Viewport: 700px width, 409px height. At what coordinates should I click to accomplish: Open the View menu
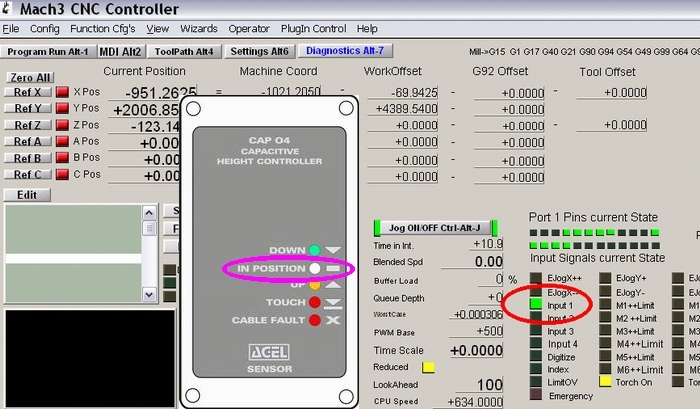pyautogui.click(x=158, y=29)
